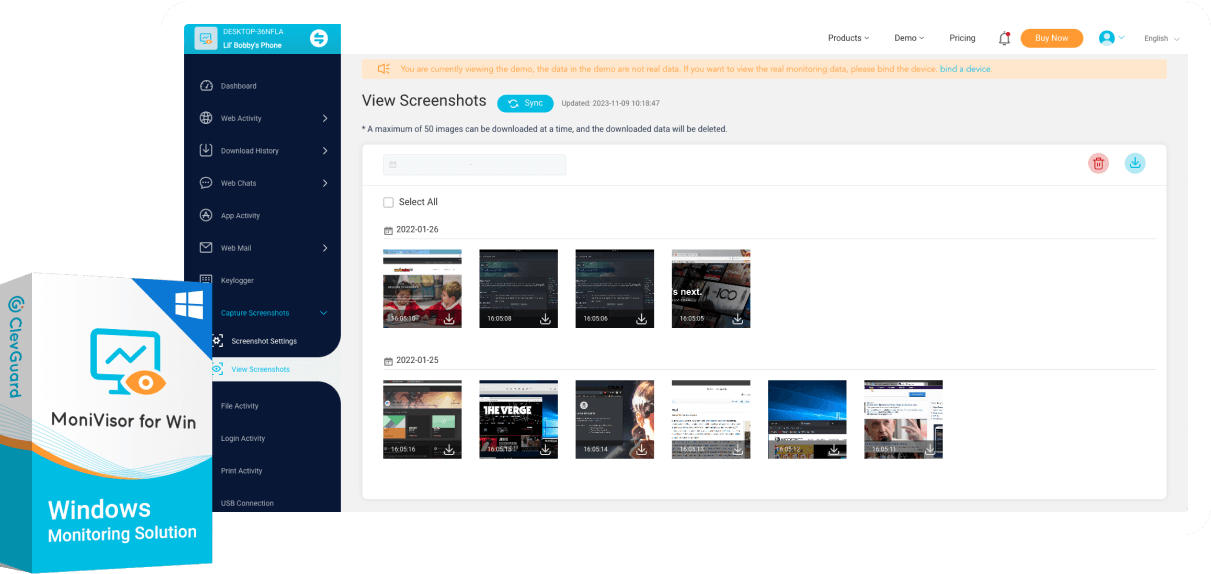This screenshot has height=574, width=1211.
Task: Click the Sync button
Action: coord(525,103)
